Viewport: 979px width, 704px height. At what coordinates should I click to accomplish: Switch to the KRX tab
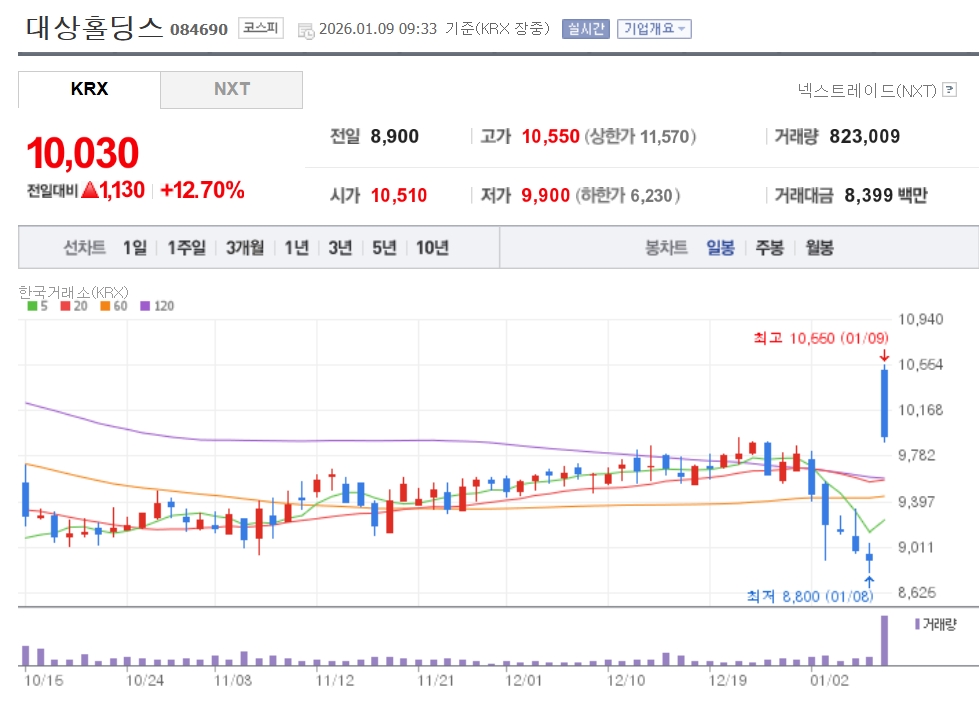89,89
